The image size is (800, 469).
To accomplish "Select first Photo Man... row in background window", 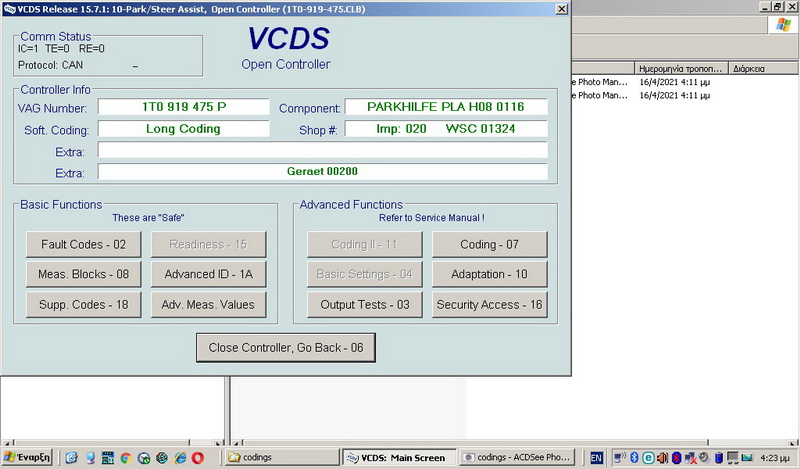I will [x=600, y=82].
